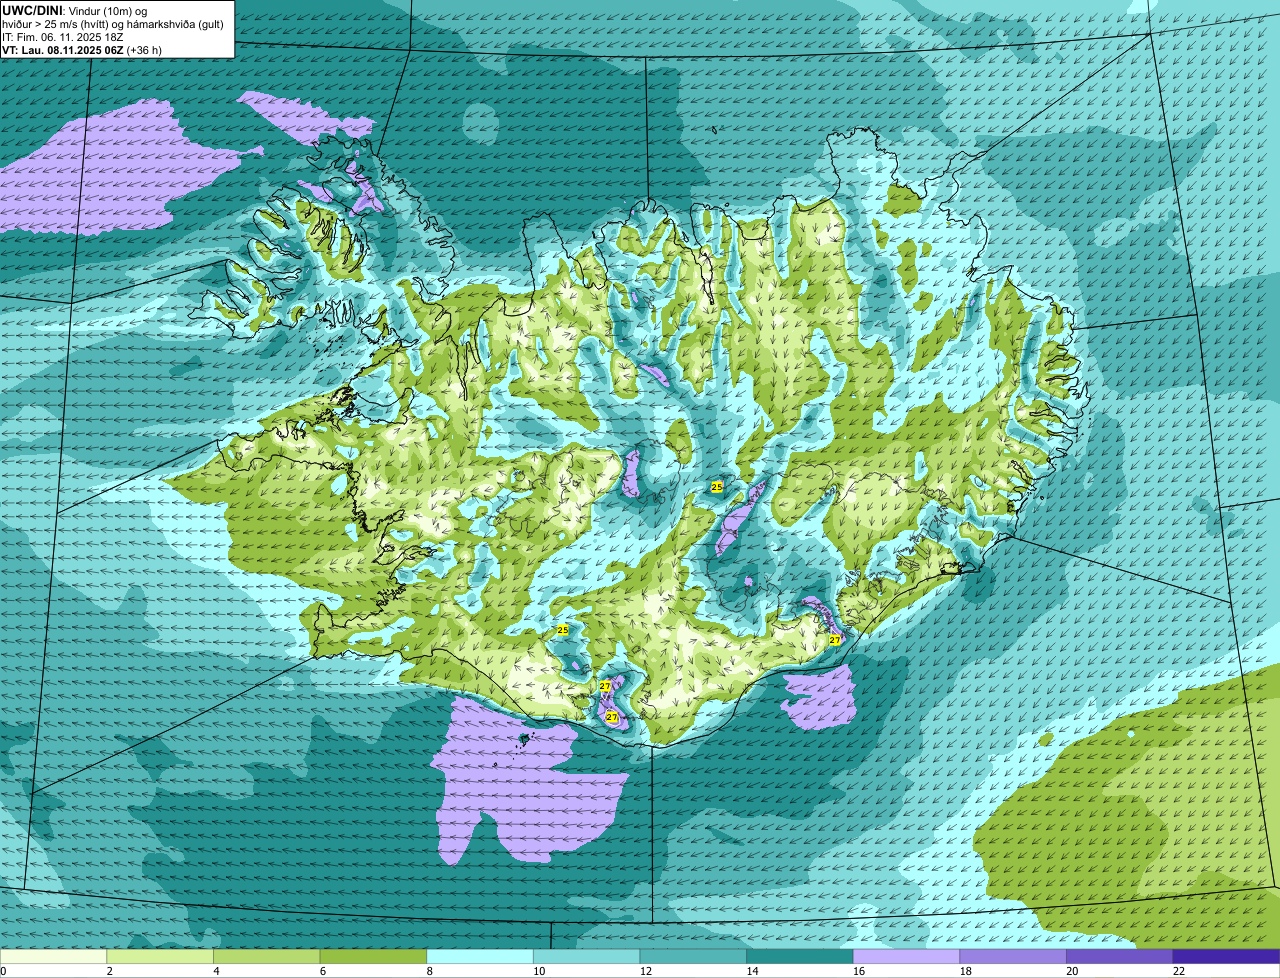
Task: Click the 18–20 m/s purple legend swatch
Action: tap(1012, 956)
